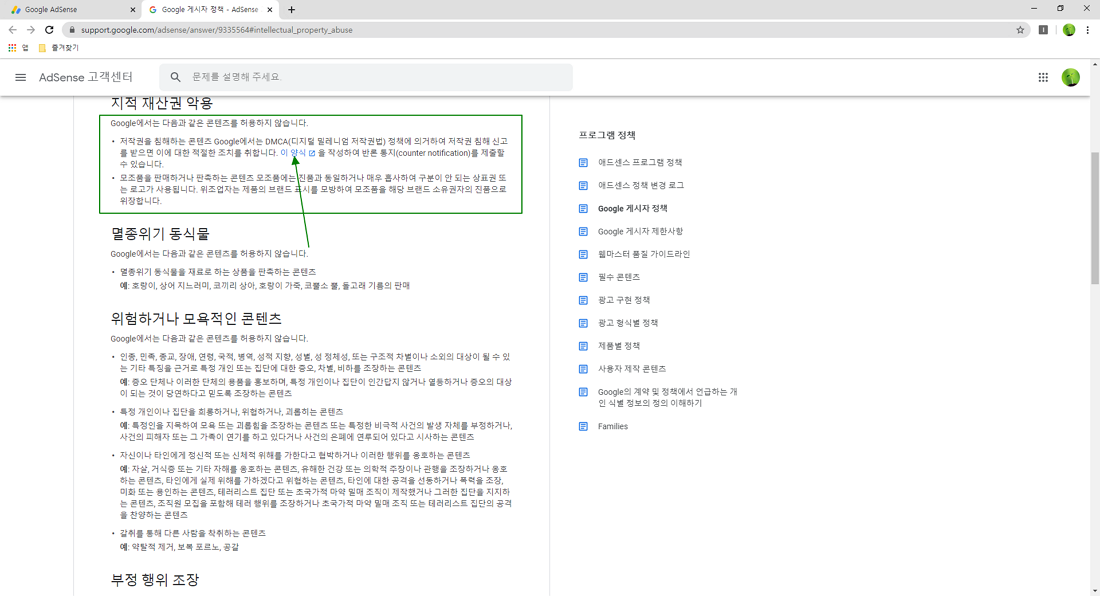The image size is (1100, 596).
Task: Open the 제품별 정책 link
Action: tap(619, 346)
